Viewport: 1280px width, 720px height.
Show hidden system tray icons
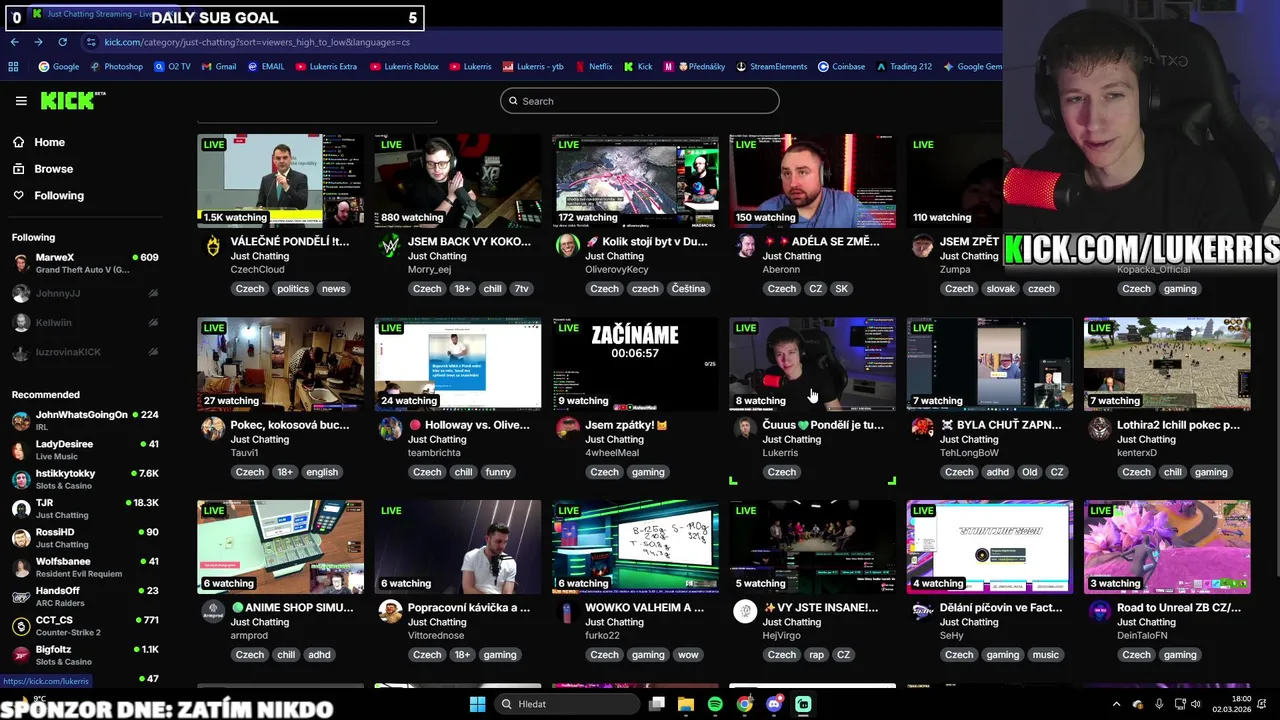[x=1117, y=704]
